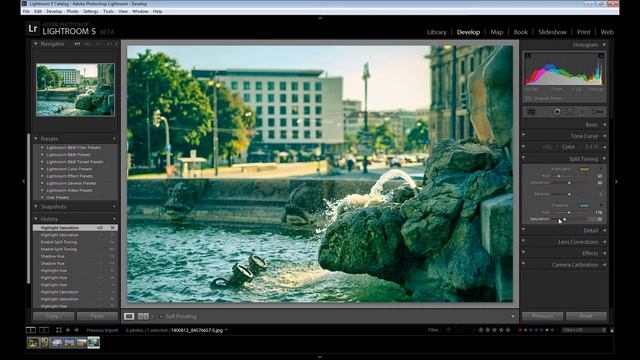Go forward with the right arrow icon
640x360 pixels.
click(76, 330)
